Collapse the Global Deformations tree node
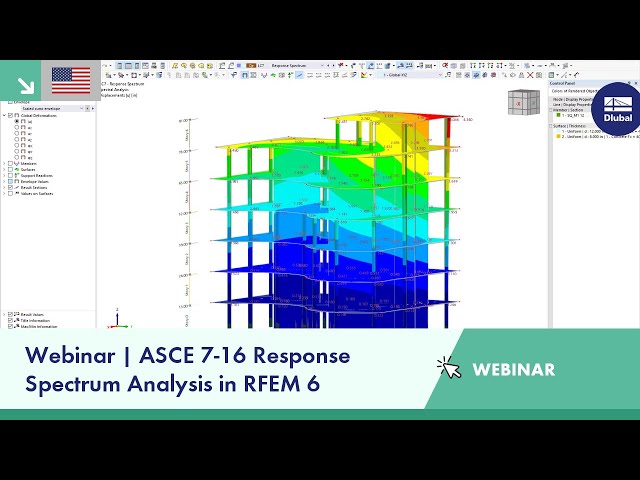Image resolution: width=640 pixels, height=480 pixels. click(x=4, y=116)
